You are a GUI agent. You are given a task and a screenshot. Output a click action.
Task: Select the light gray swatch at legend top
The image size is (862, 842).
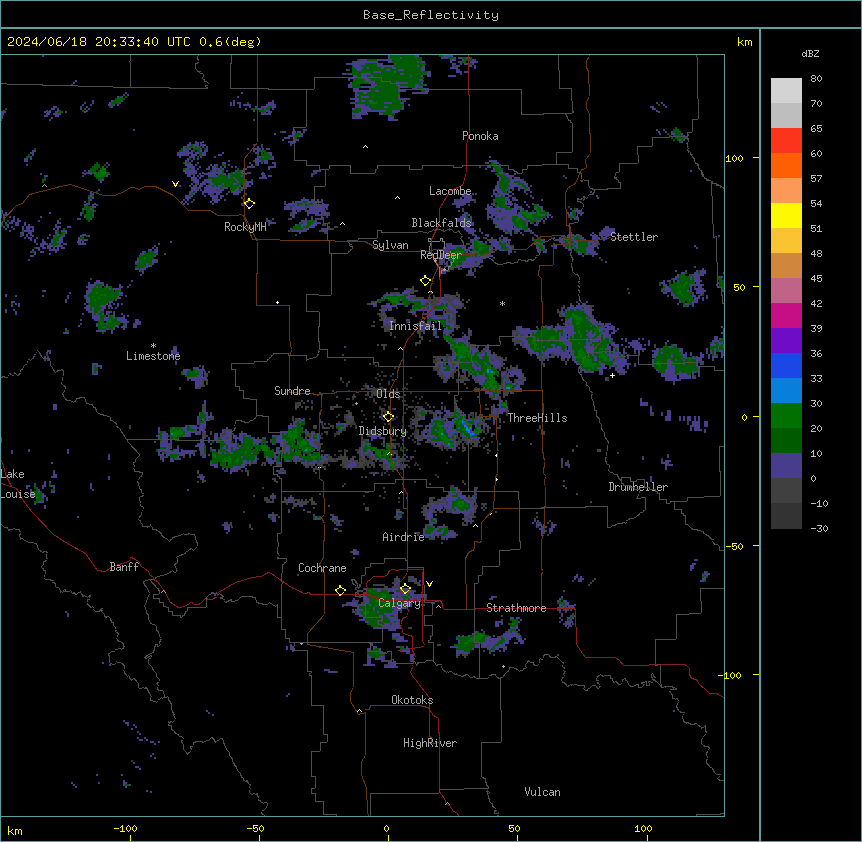point(786,91)
